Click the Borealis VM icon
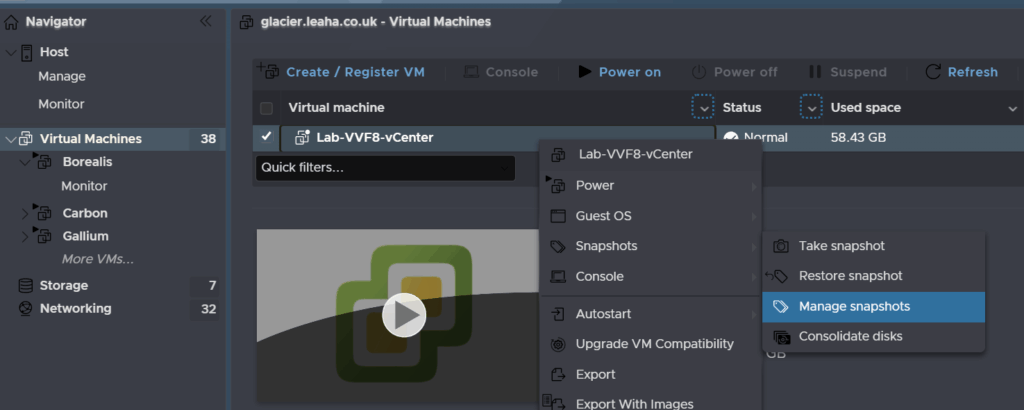The width and height of the screenshot is (1024, 410). [44, 161]
